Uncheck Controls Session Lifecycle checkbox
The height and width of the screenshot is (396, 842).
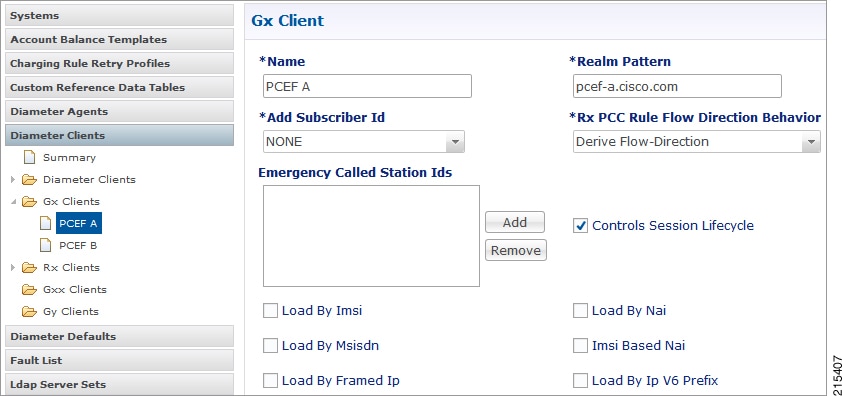[x=580, y=226]
